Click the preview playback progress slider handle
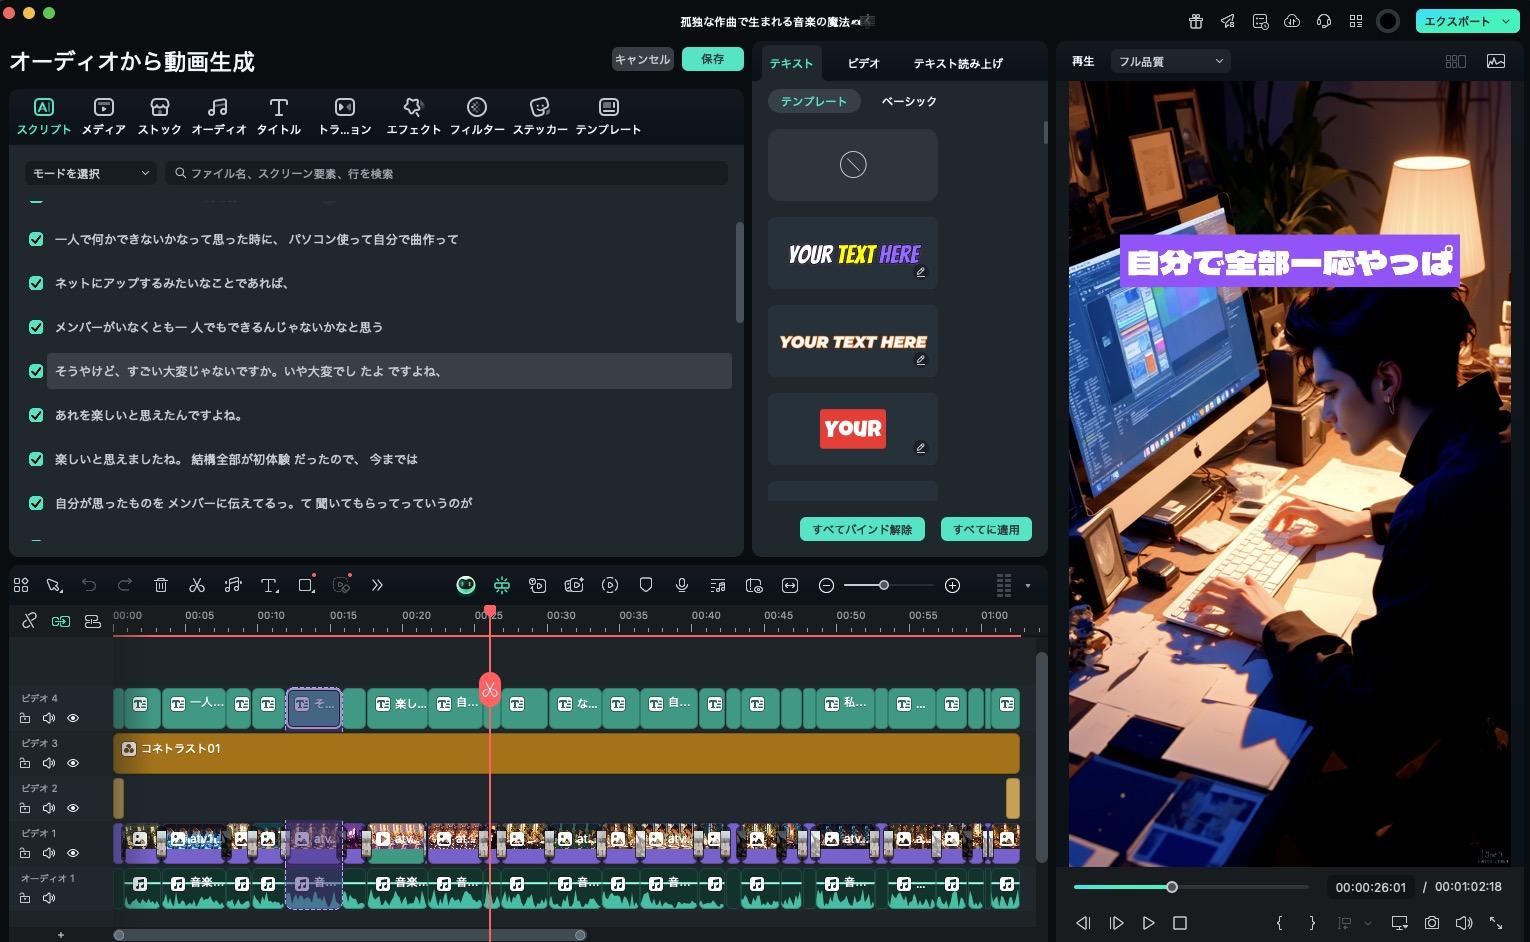 pyautogui.click(x=1172, y=887)
